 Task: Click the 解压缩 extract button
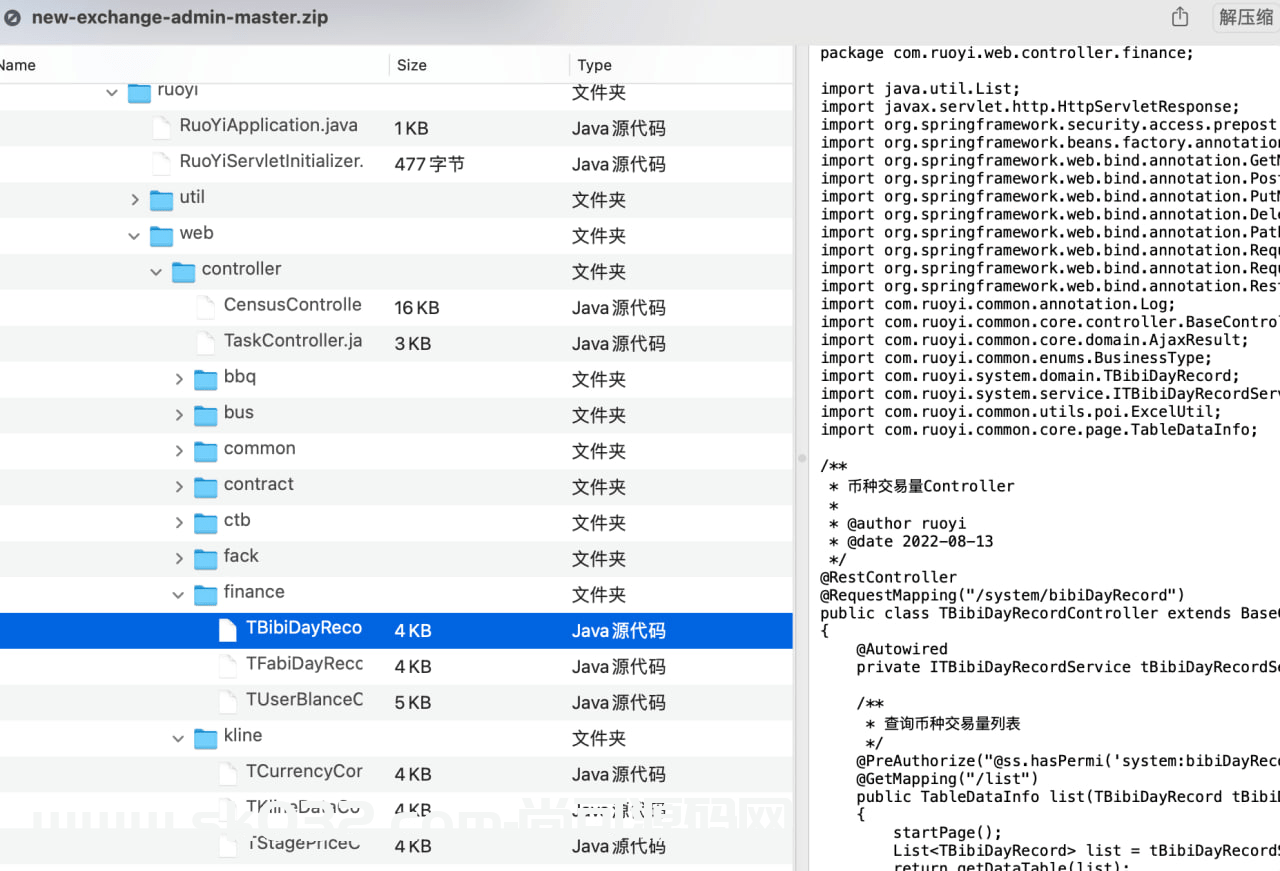(1245, 17)
